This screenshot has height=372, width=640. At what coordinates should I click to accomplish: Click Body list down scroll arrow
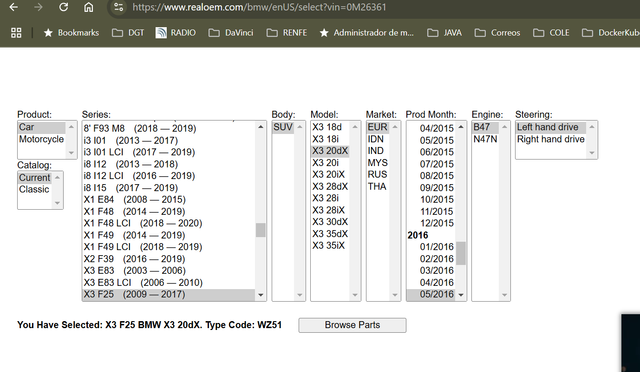pyautogui.click(x=300, y=295)
